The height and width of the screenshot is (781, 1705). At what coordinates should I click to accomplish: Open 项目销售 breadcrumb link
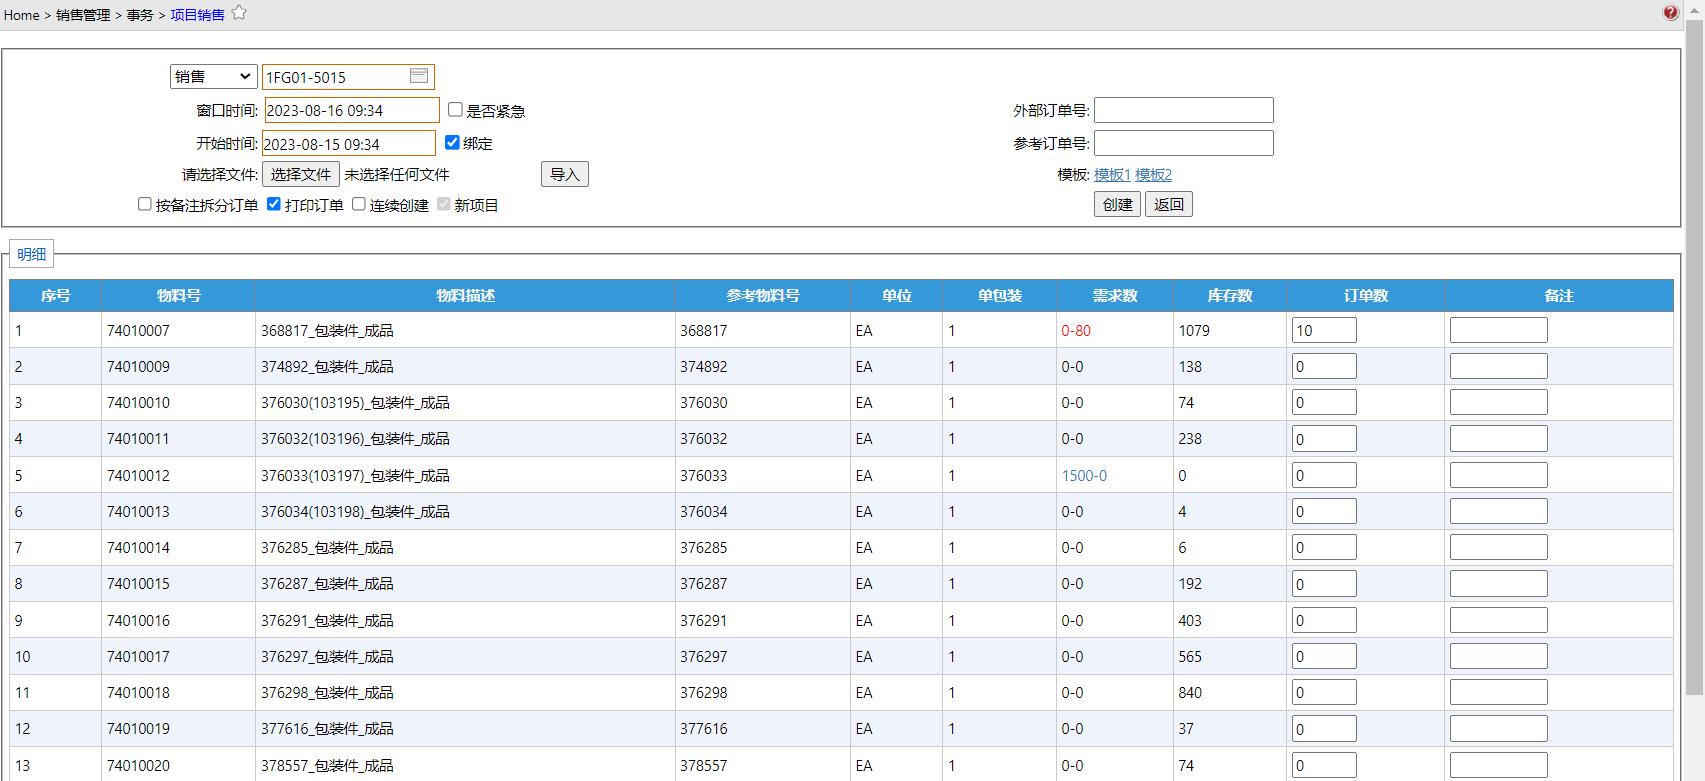(197, 15)
